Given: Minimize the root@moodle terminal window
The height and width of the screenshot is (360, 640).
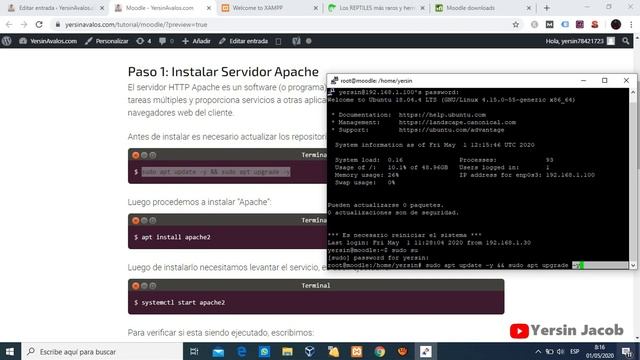Looking at the screenshot, I should coord(583,80).
